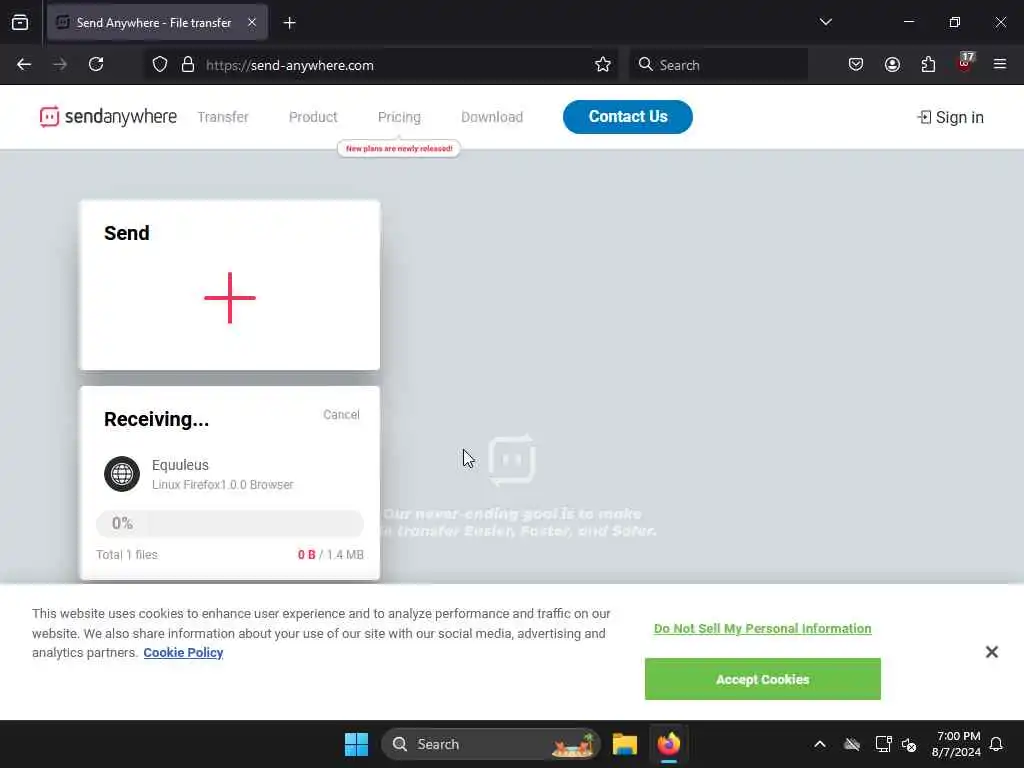Click the globe icon for the Equuleus device
The width and height of the screenshot is (1024, 768).
click(122, 474)
